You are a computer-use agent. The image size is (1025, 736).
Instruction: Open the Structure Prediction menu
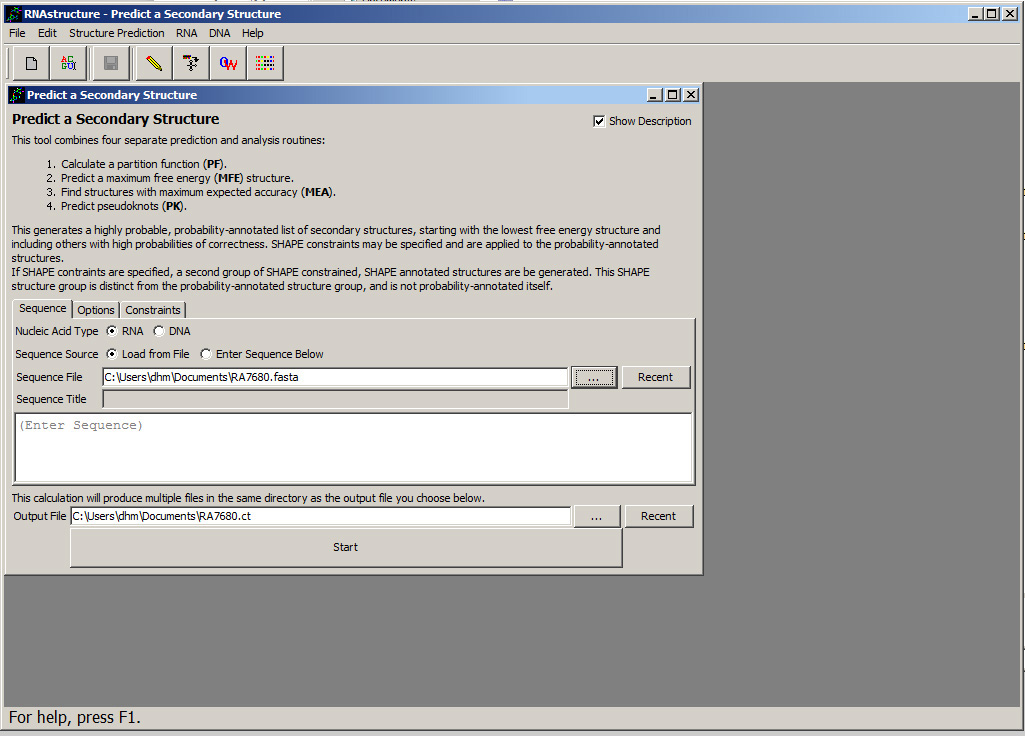tap(117, 33)
